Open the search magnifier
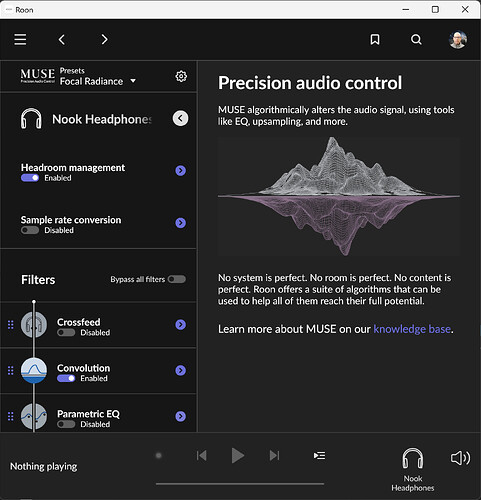This screenshot has height=500, width=481. point(416,39)
